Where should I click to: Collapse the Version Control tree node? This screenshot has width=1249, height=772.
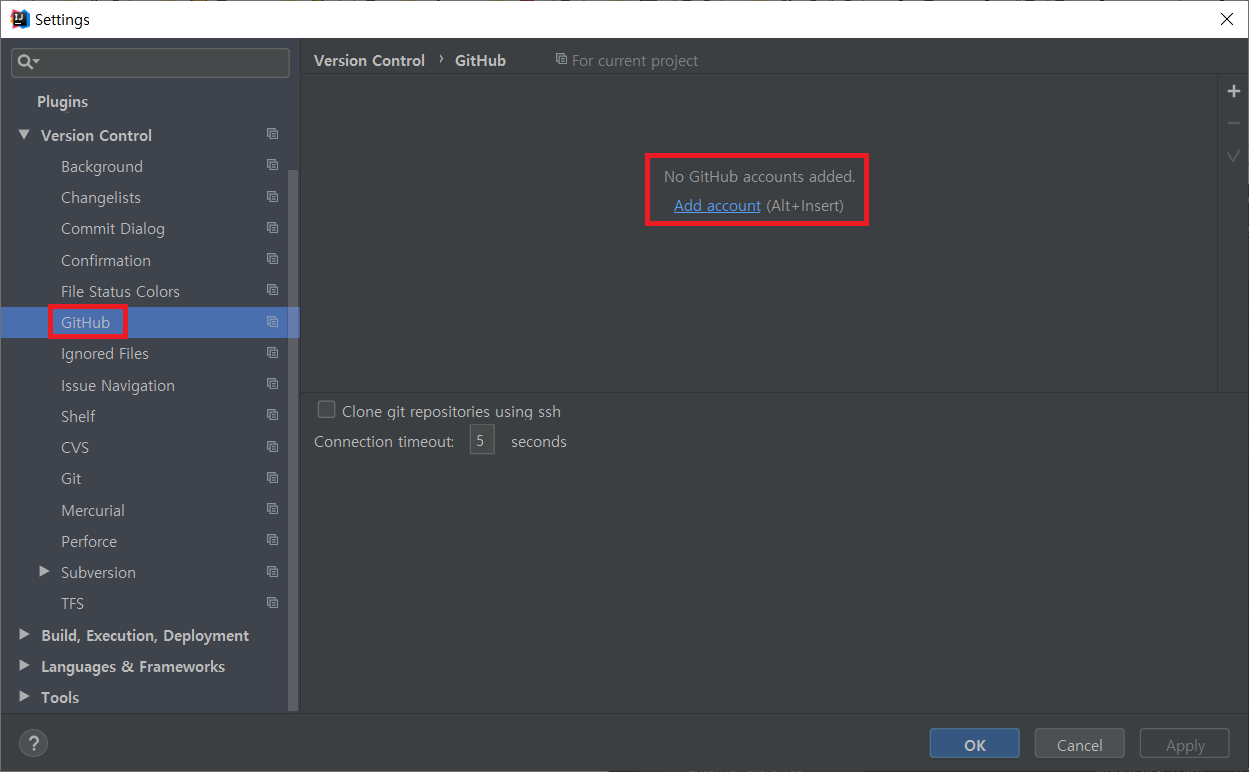pyautogui.click(x=24, y=134)
